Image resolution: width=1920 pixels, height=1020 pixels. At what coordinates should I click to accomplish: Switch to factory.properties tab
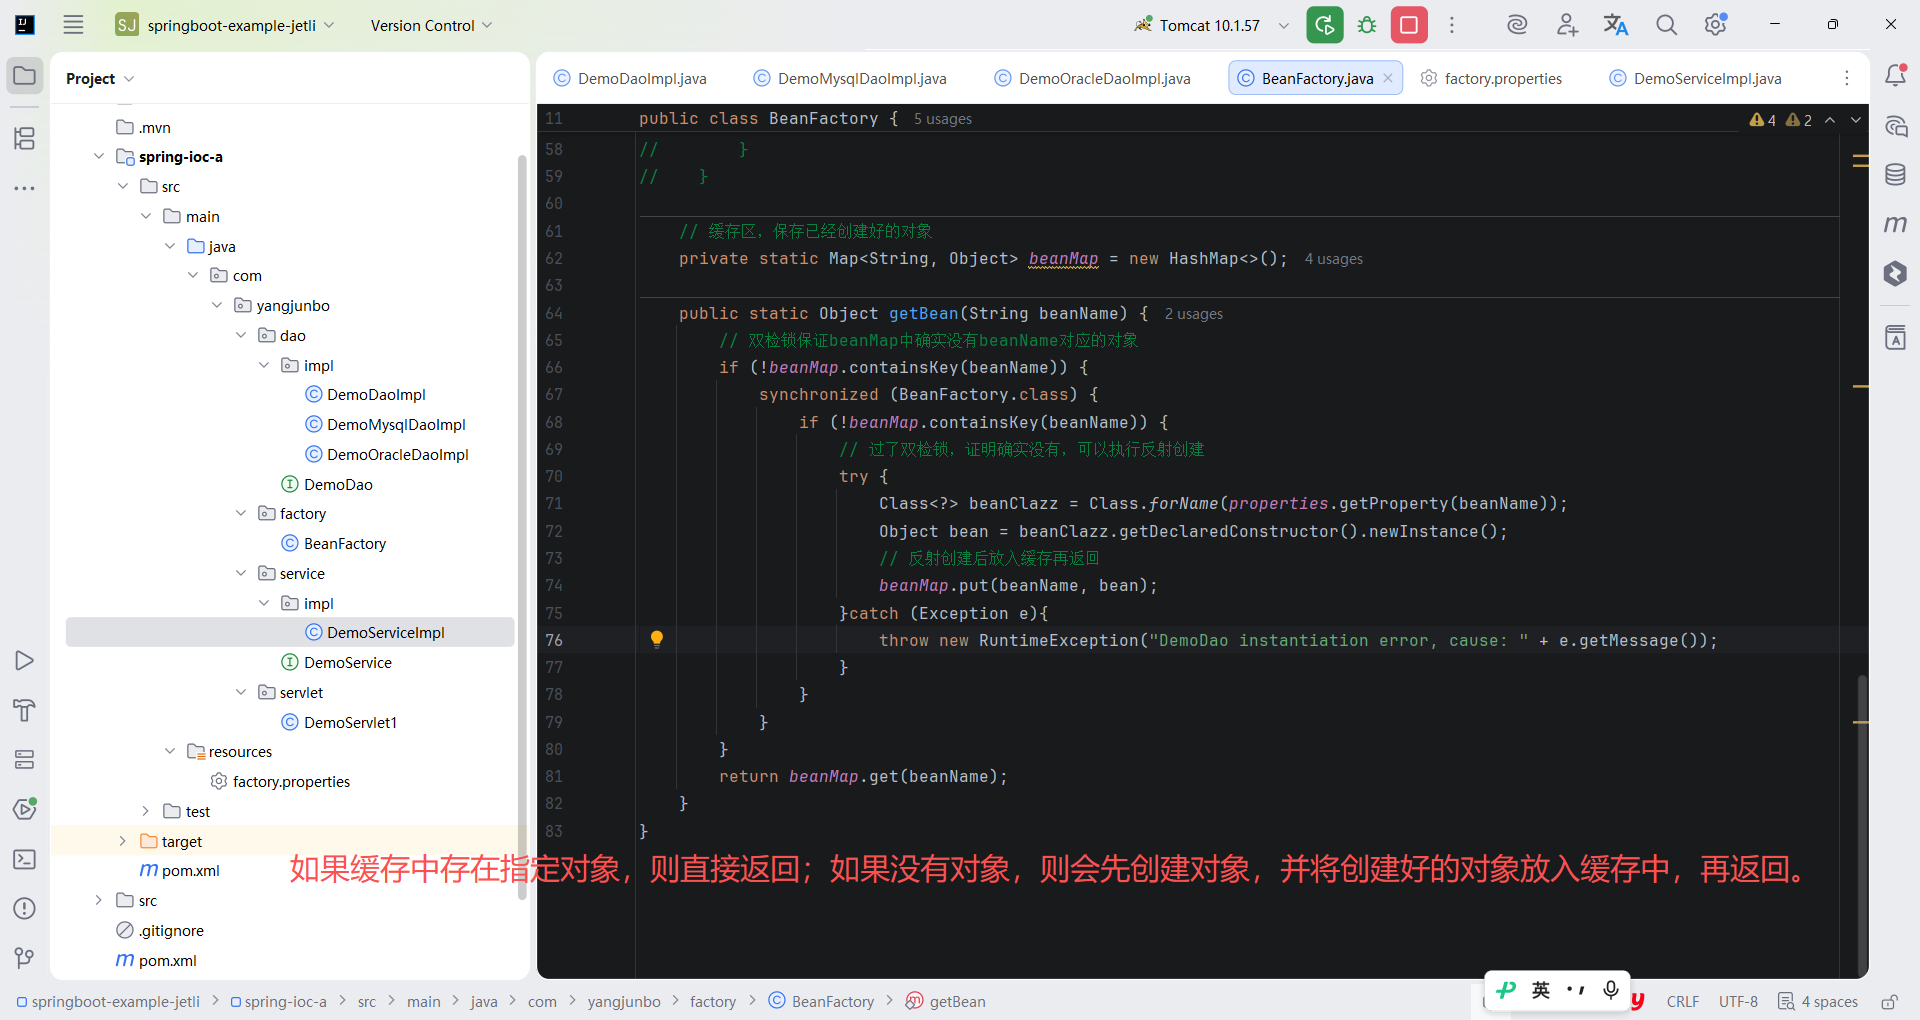[1491, 79]
